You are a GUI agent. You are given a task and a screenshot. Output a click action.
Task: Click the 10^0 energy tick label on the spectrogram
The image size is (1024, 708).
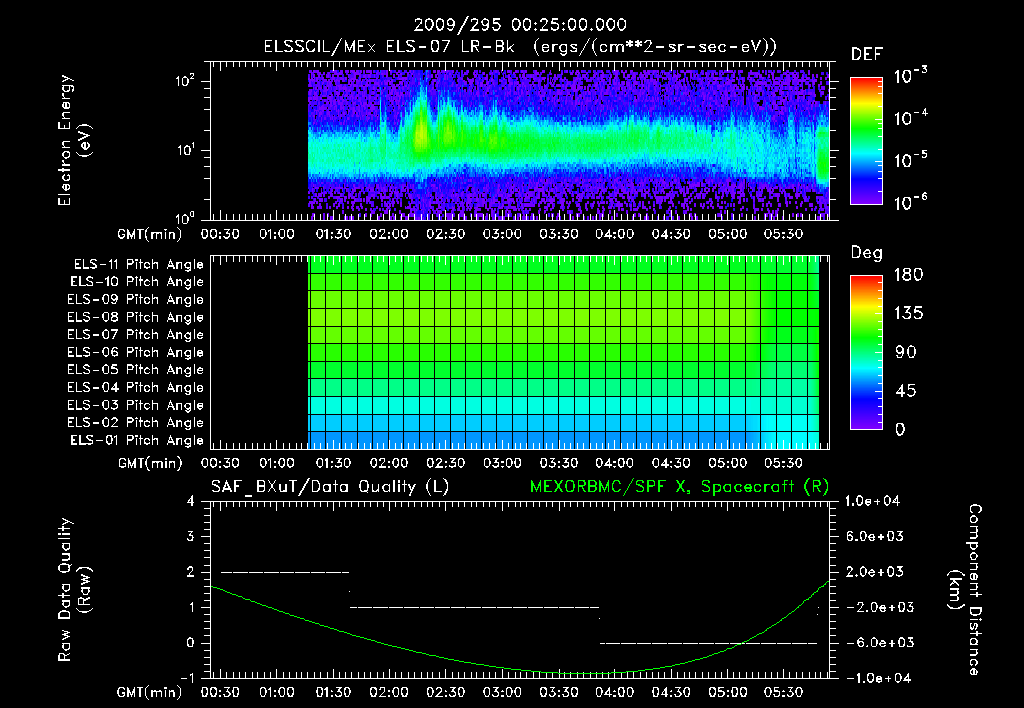185,217
